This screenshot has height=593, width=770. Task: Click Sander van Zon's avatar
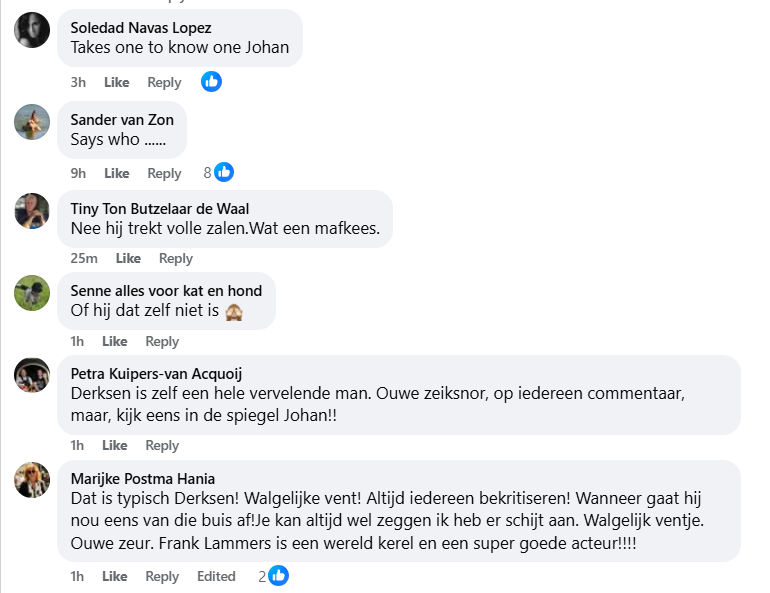pos(32,122)
